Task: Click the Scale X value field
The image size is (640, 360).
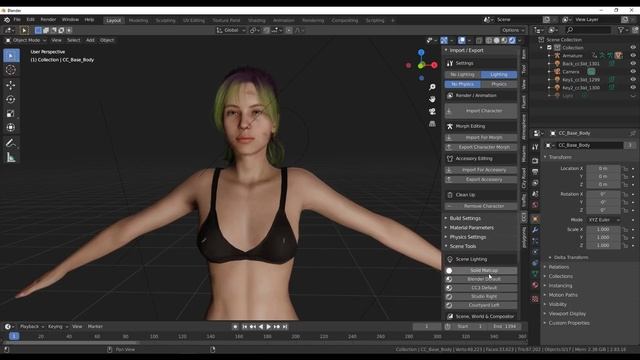Action: 603,229
